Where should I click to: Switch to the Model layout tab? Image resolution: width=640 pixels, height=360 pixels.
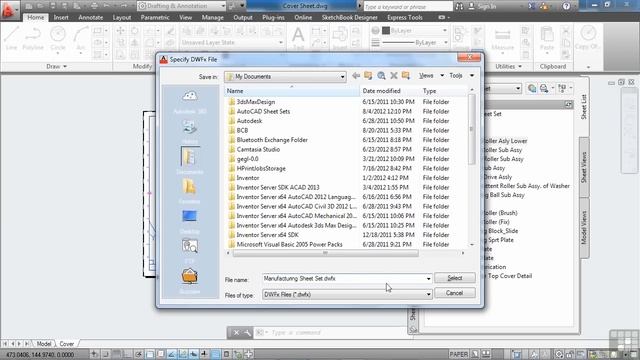pos(44,344)
